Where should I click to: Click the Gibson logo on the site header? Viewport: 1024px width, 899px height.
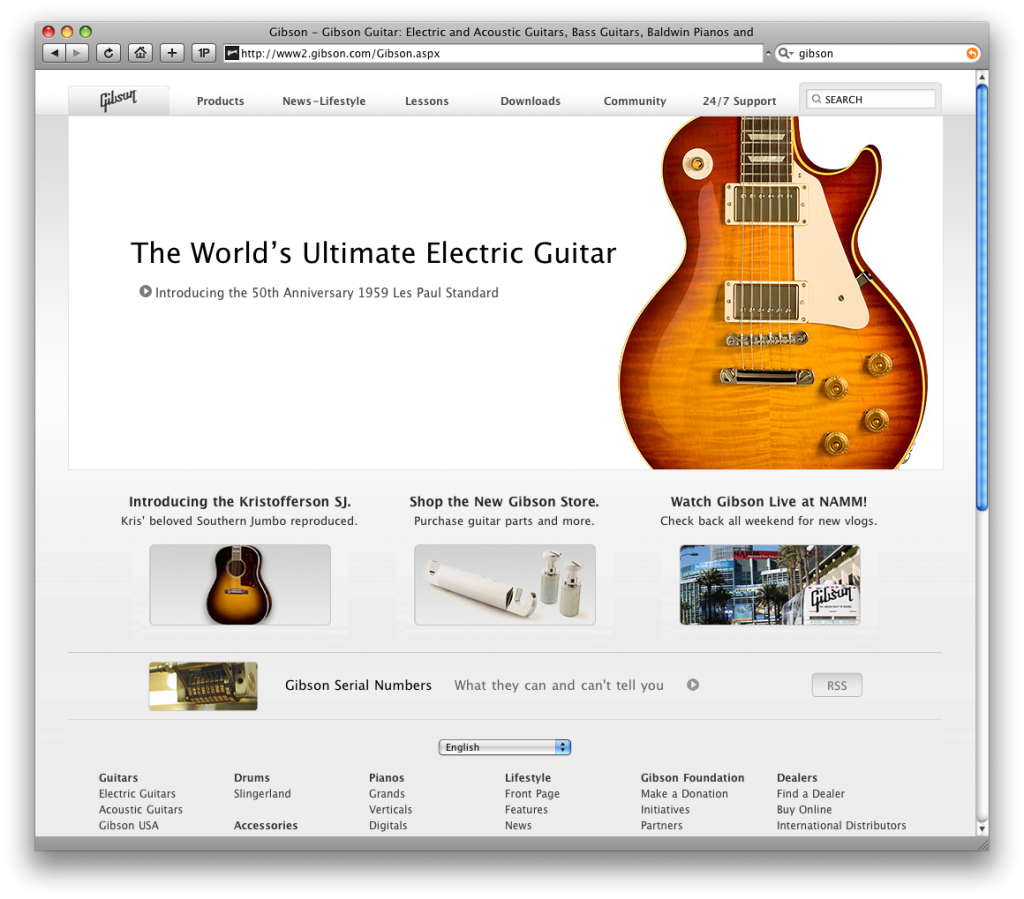[118, 101]
